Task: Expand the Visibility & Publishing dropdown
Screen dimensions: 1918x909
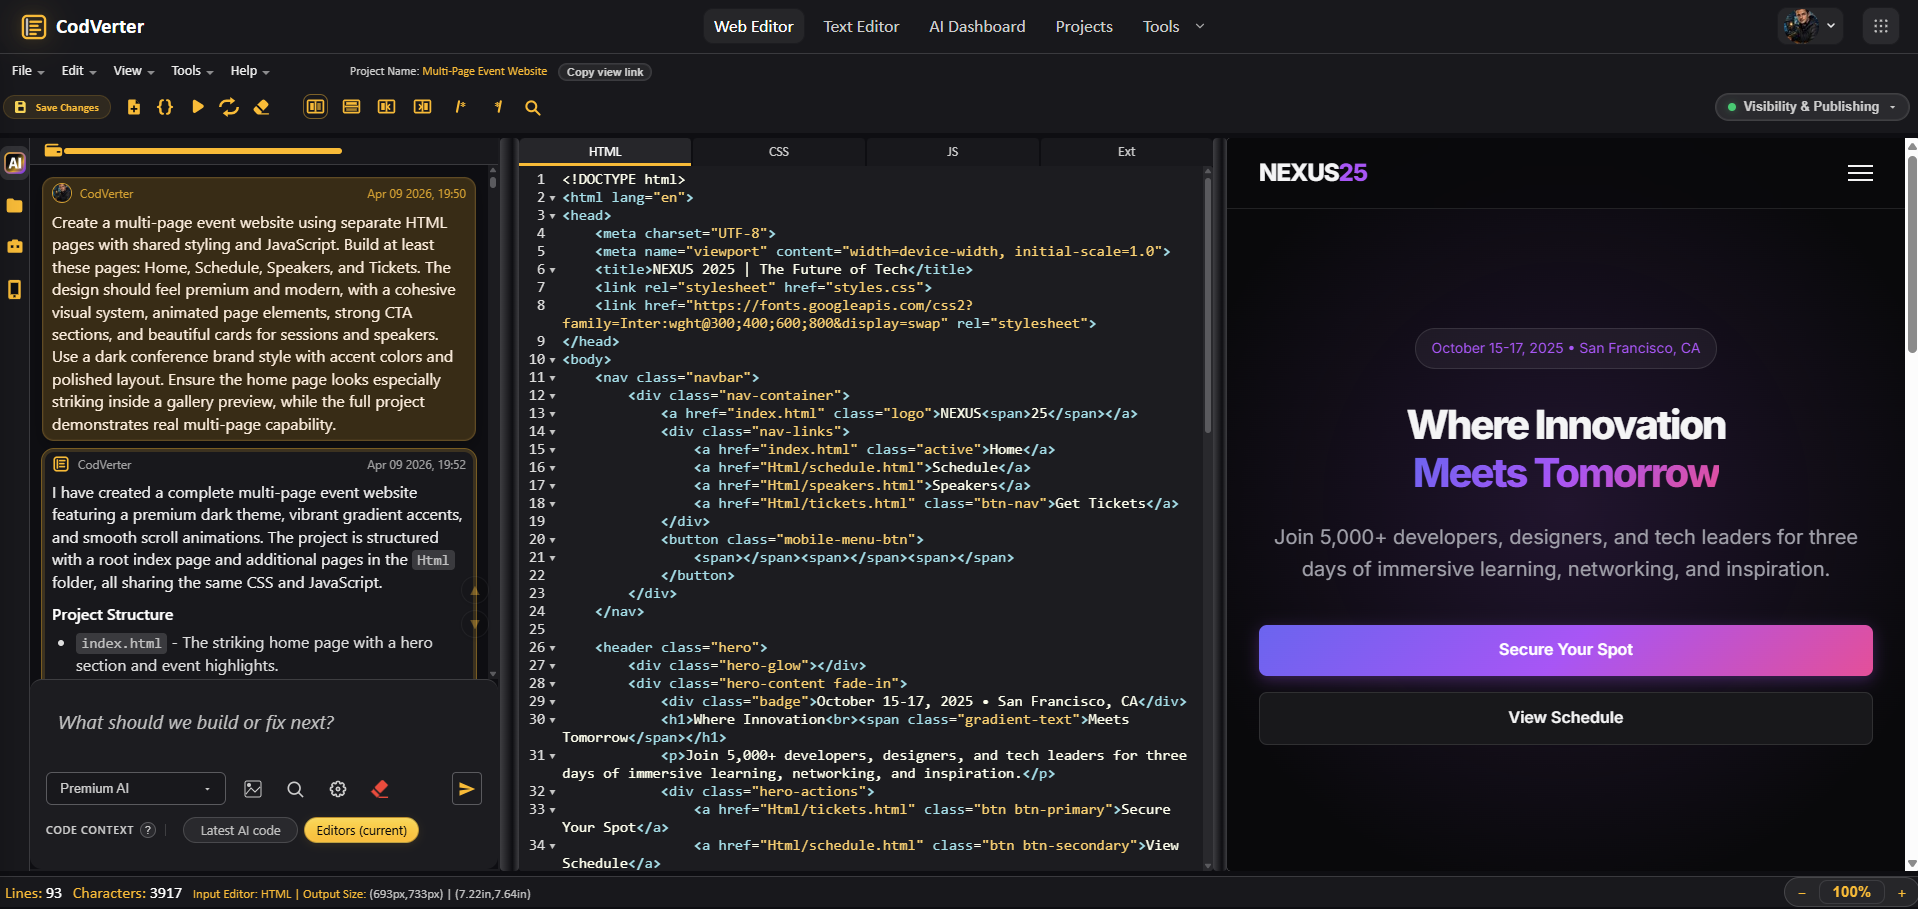Action: (x=1812, y=107)
